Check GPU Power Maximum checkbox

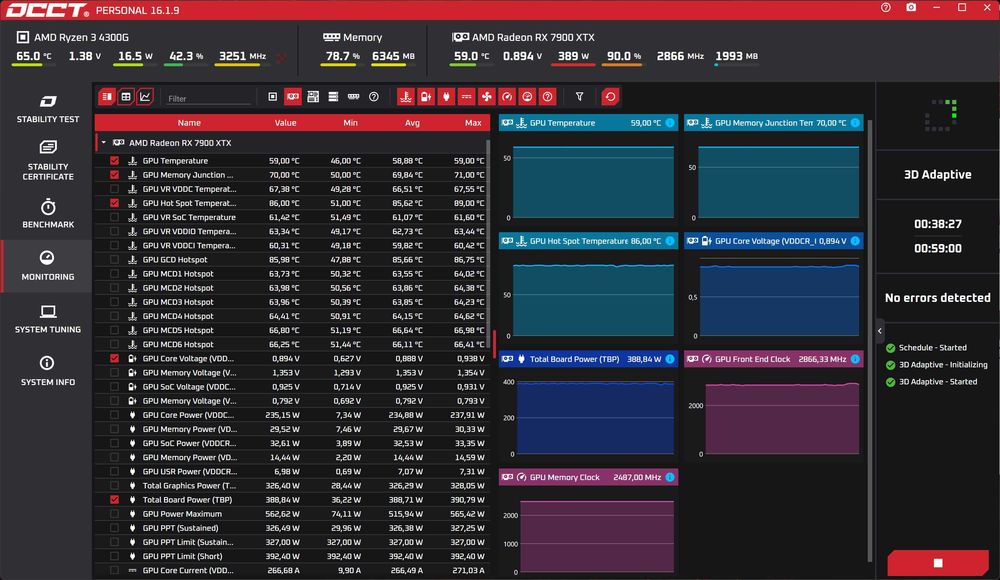click(x=114, y=514)
